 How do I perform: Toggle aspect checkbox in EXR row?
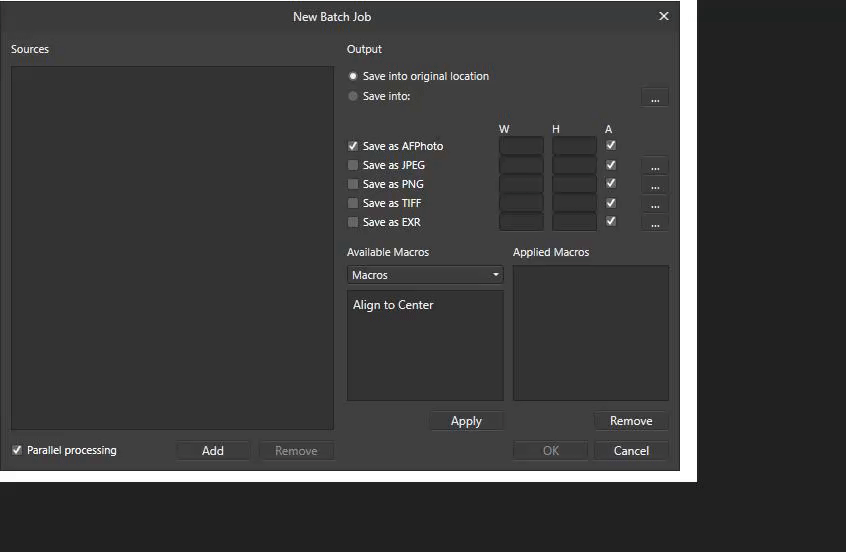point(611,221)
